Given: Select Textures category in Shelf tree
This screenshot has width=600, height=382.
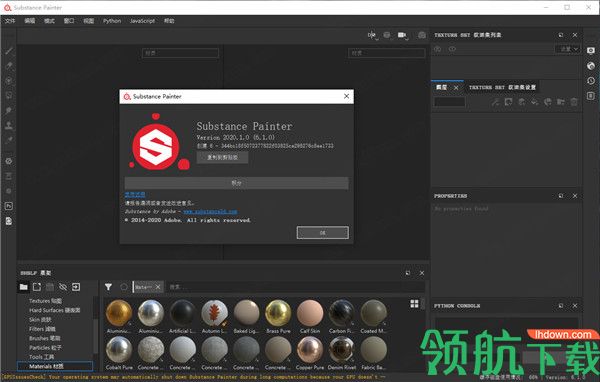Looking at the screenshot, I should 45,301.
